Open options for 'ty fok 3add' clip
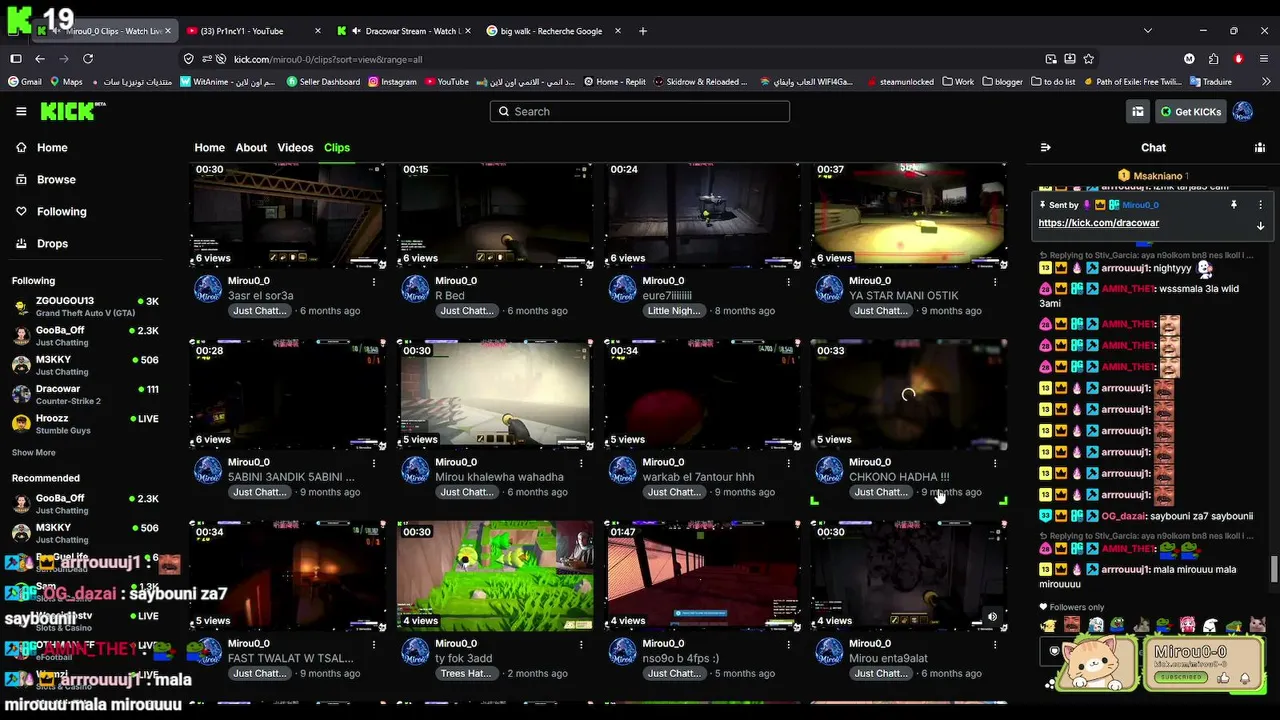Image resolution: width=1280 pixels, height=720 pixels. click(x=581, y=644)
